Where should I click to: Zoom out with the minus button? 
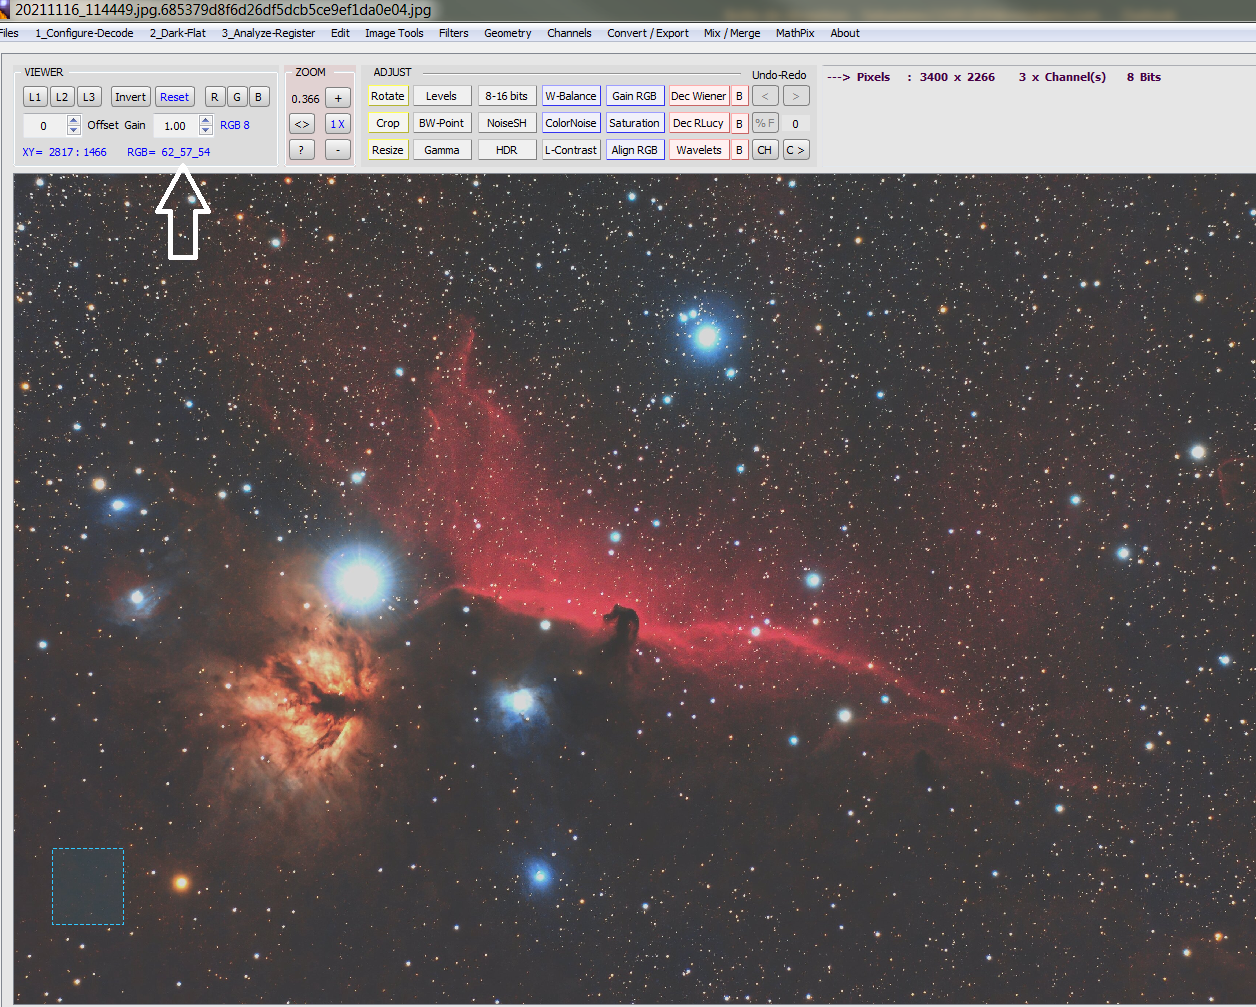(x=338, y=150)
